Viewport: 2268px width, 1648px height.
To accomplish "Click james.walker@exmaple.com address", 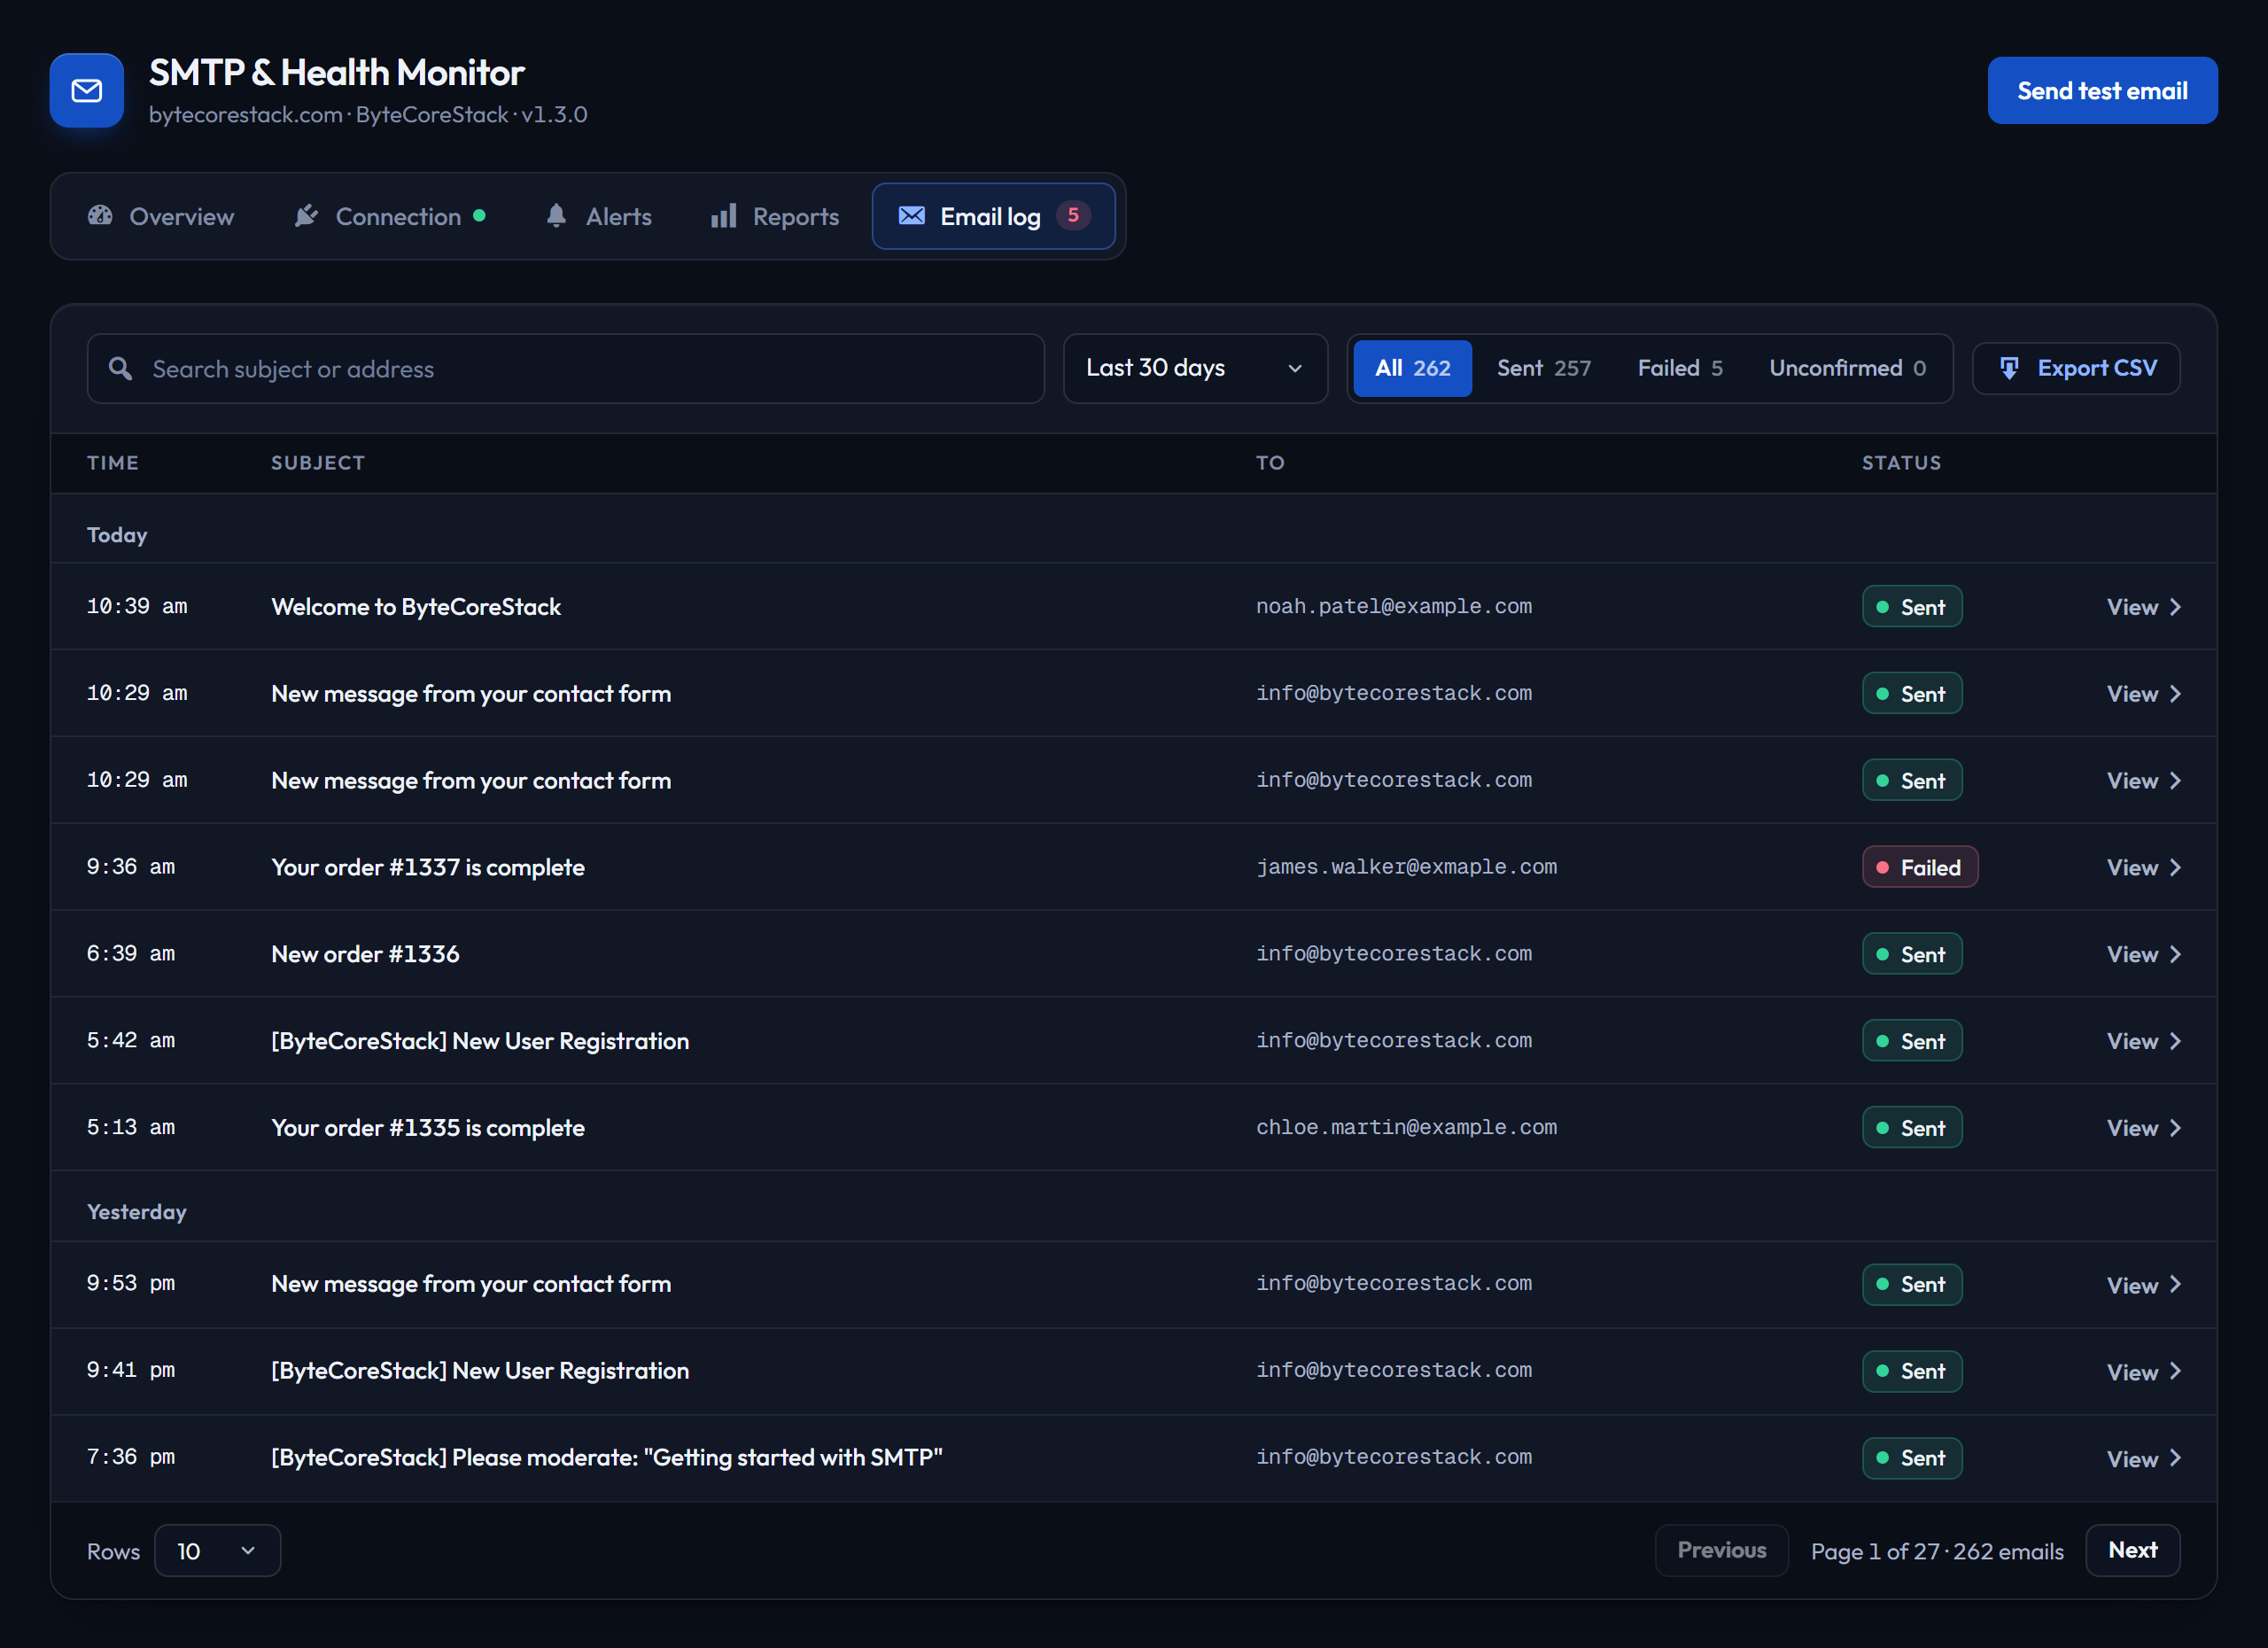I will 1406,867.
